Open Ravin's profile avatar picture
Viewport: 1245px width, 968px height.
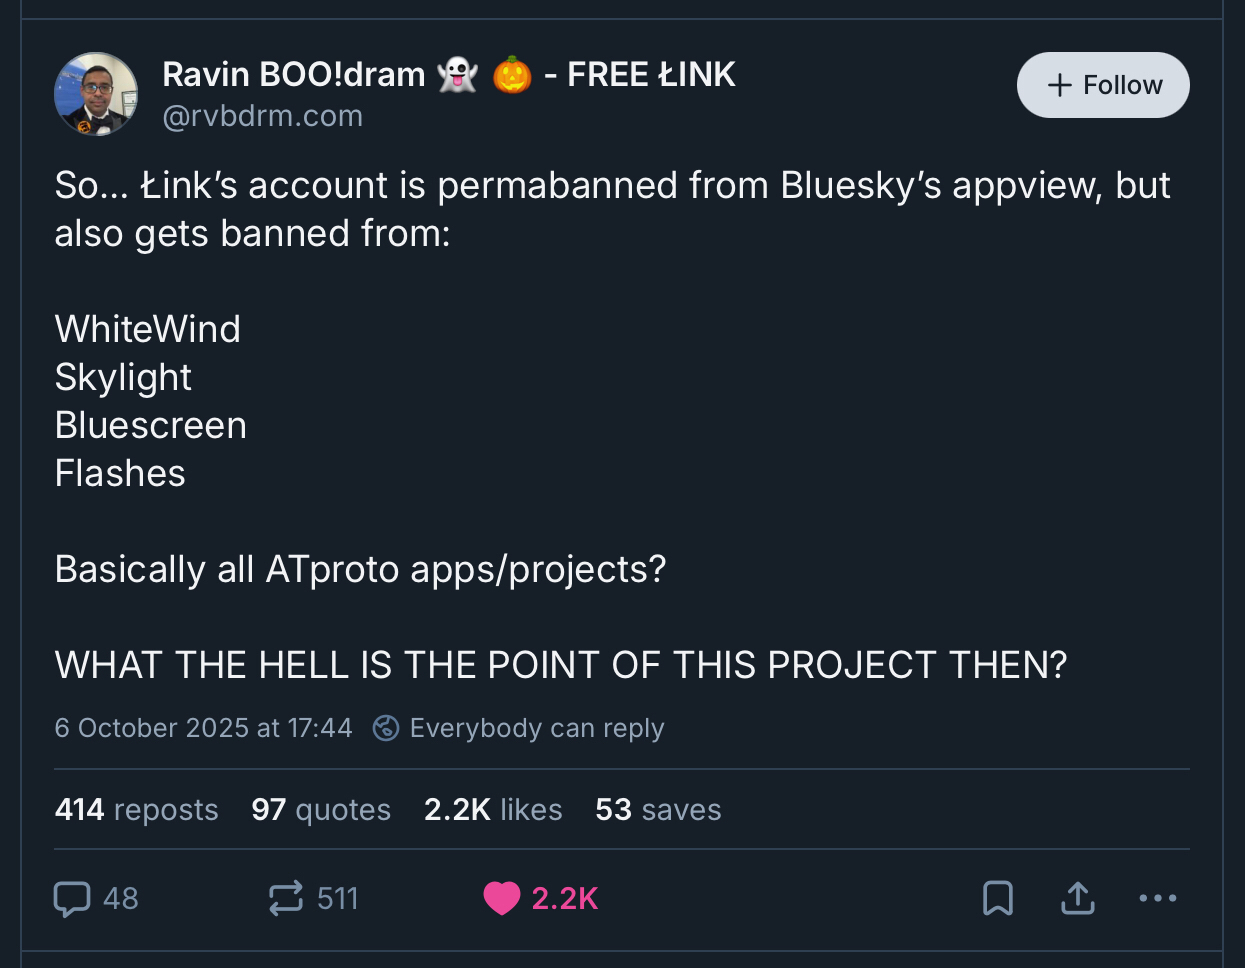coord(96,94)
